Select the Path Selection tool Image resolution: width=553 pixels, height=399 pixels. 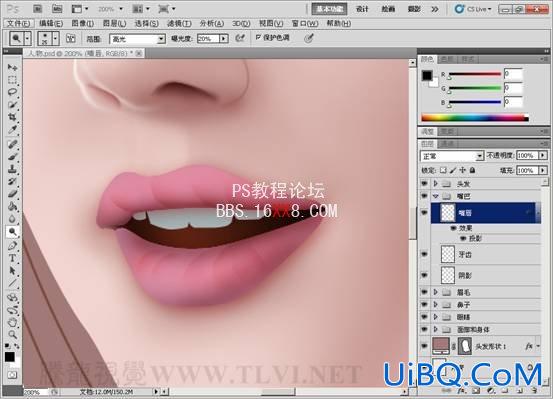12,271
